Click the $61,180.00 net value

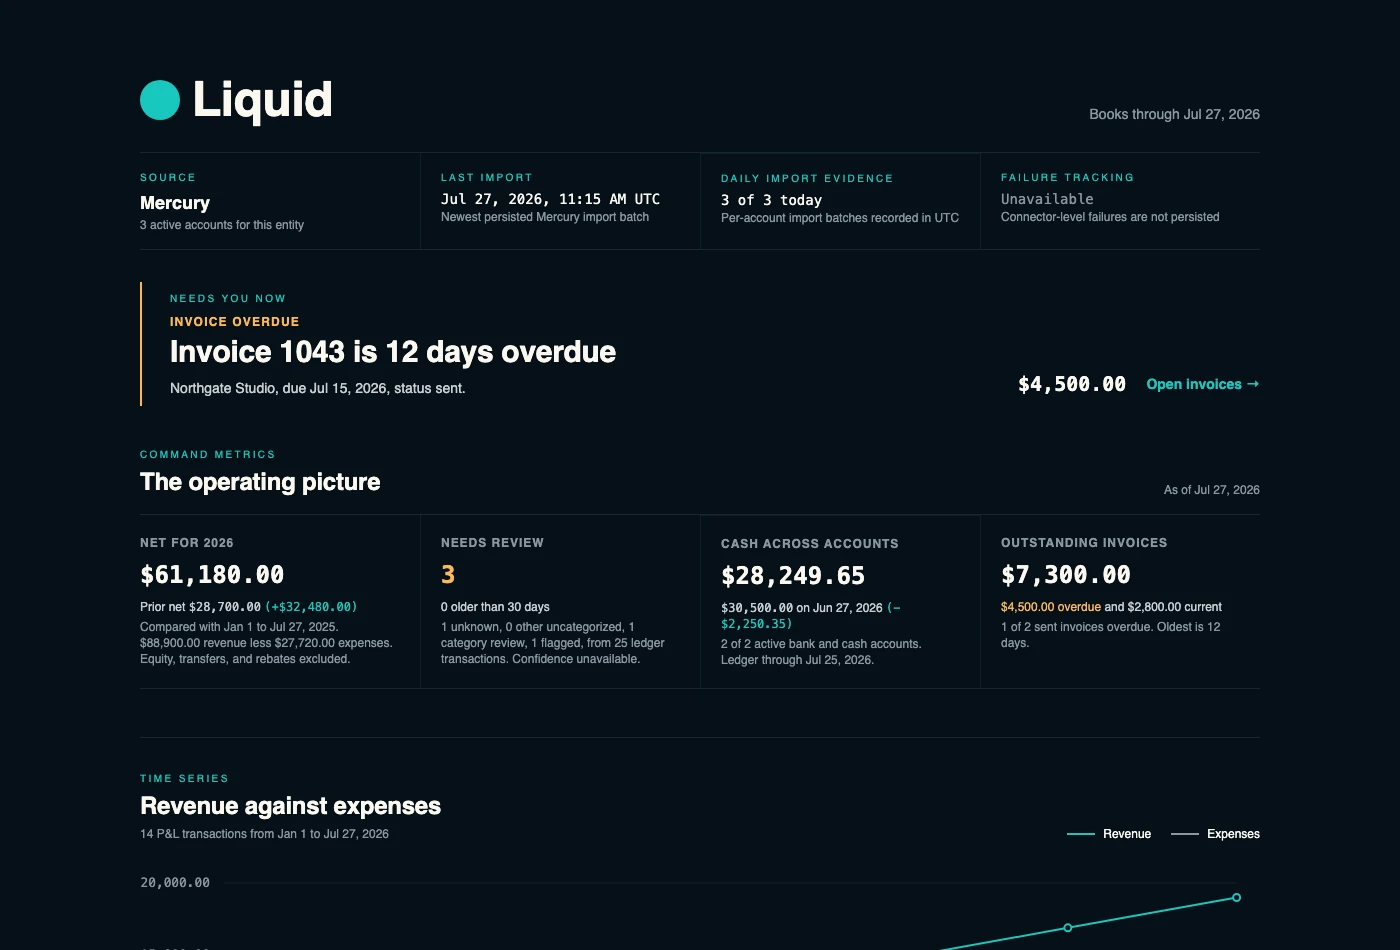pos(212,575)
